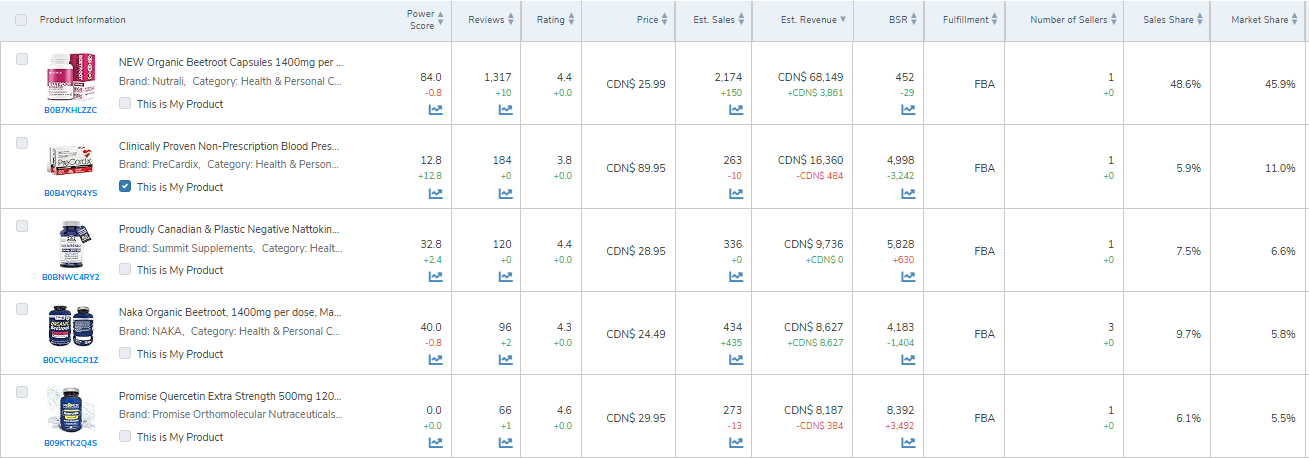Open ASIN link B0B7KHLZZC

pos(71,110)
